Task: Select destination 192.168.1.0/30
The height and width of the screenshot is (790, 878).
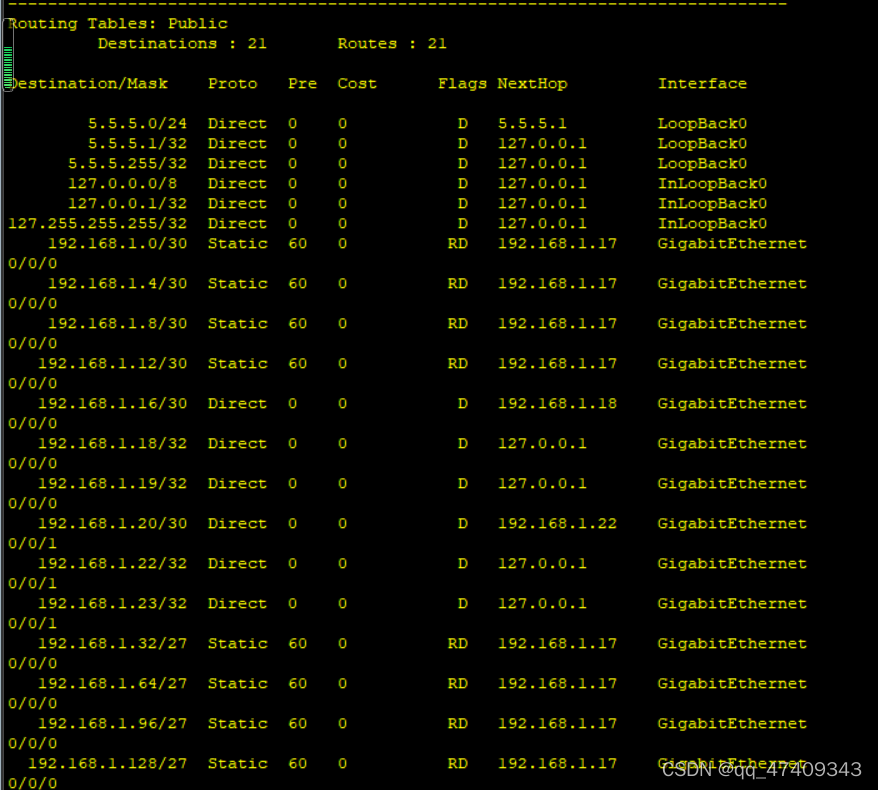Action: pos(118,244)
